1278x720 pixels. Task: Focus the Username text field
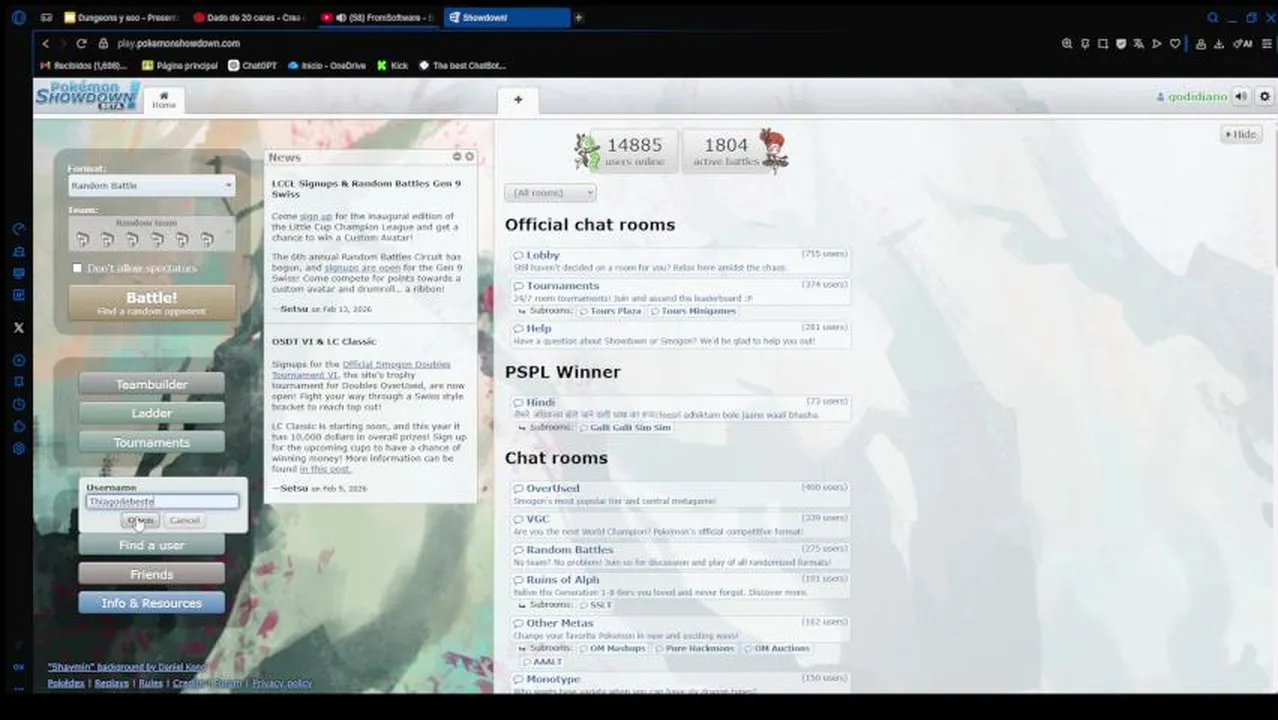pyautogui.click(x=162, y=502)
